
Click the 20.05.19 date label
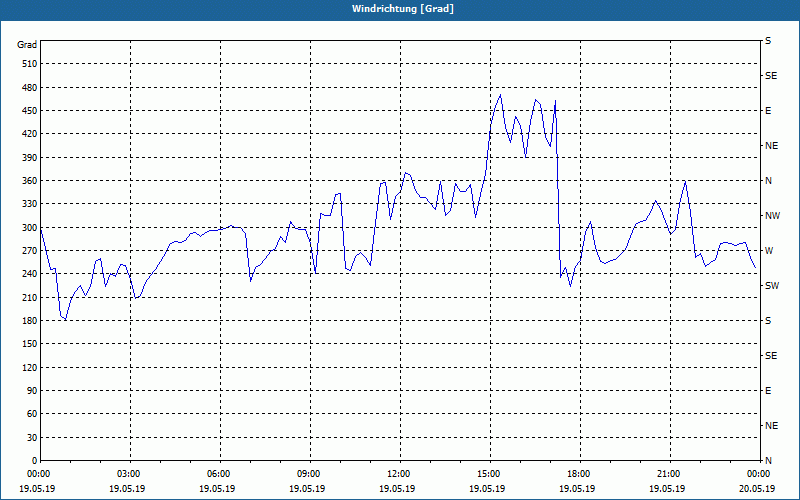coord(757,489)
